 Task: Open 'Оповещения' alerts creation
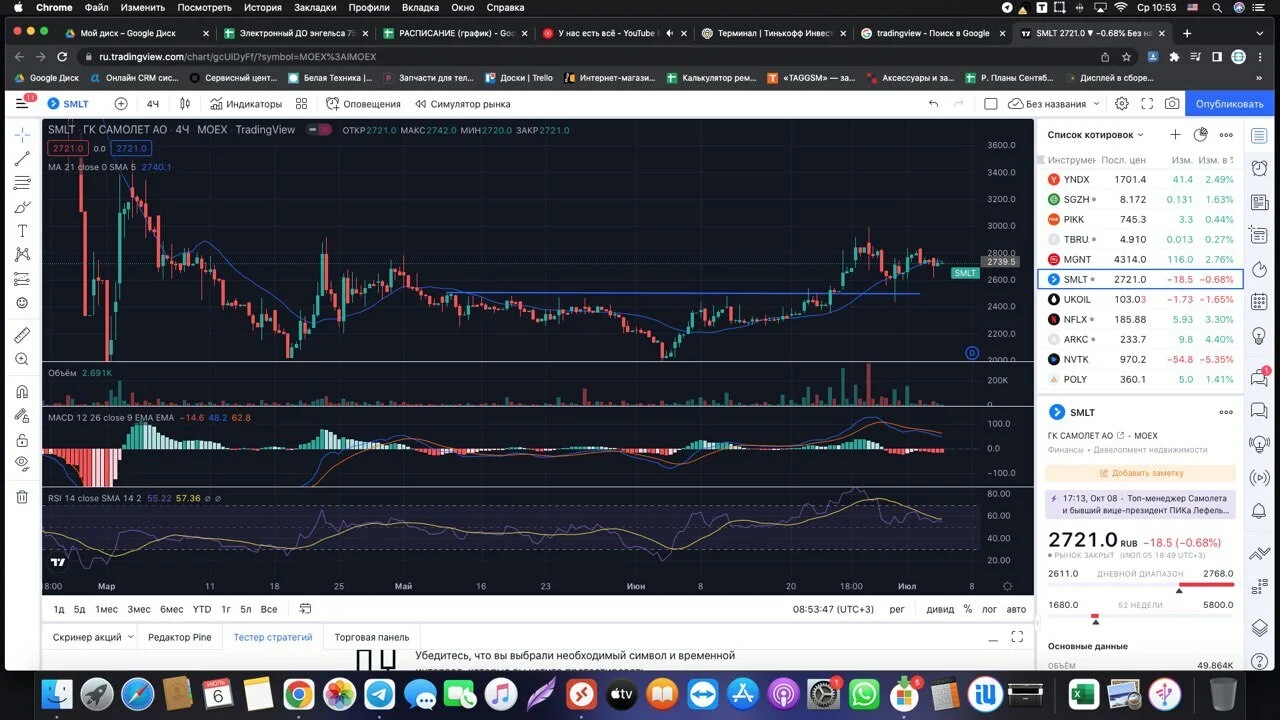coord(363,104)
